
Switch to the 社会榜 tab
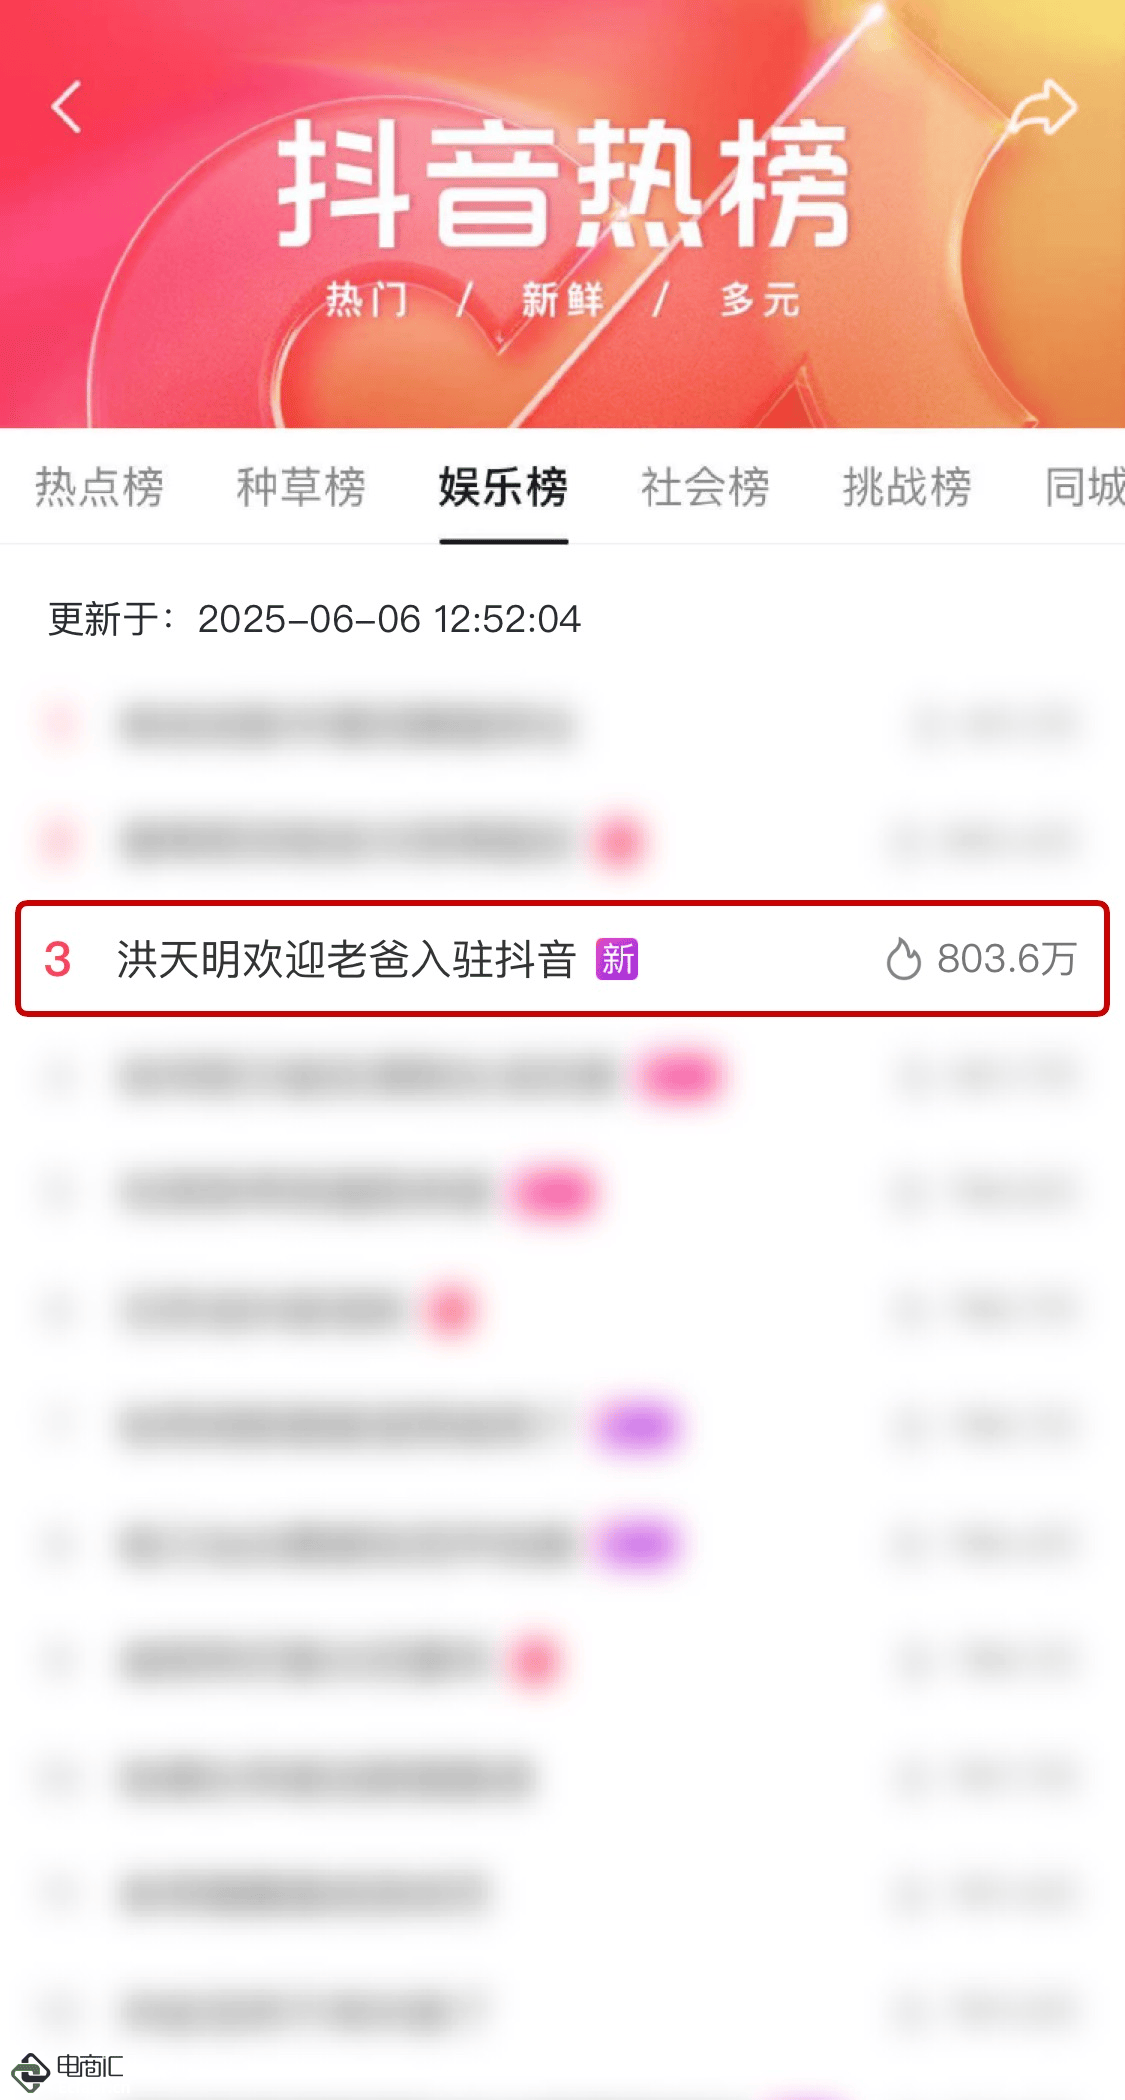(x=705, y=487)
